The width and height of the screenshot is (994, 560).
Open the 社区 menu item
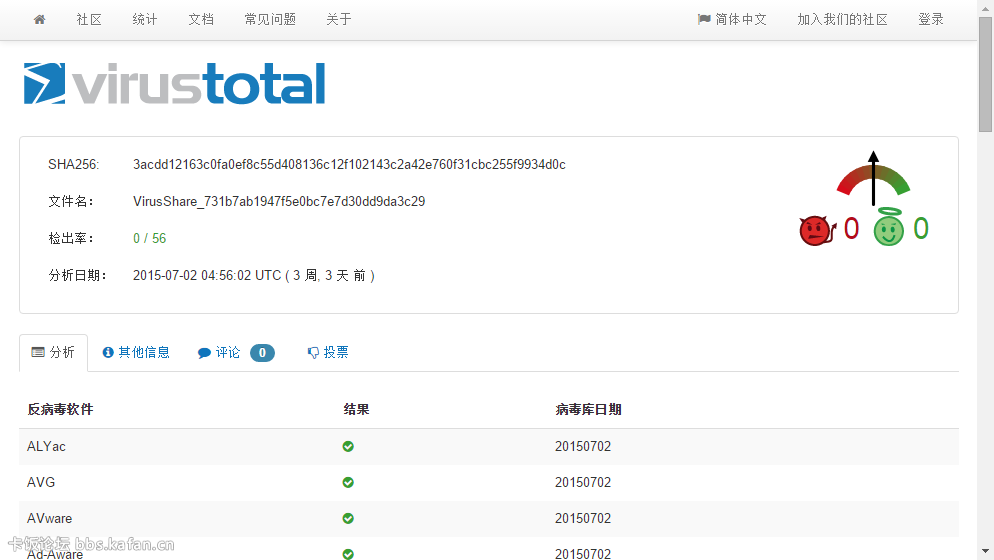coord(89,19)
